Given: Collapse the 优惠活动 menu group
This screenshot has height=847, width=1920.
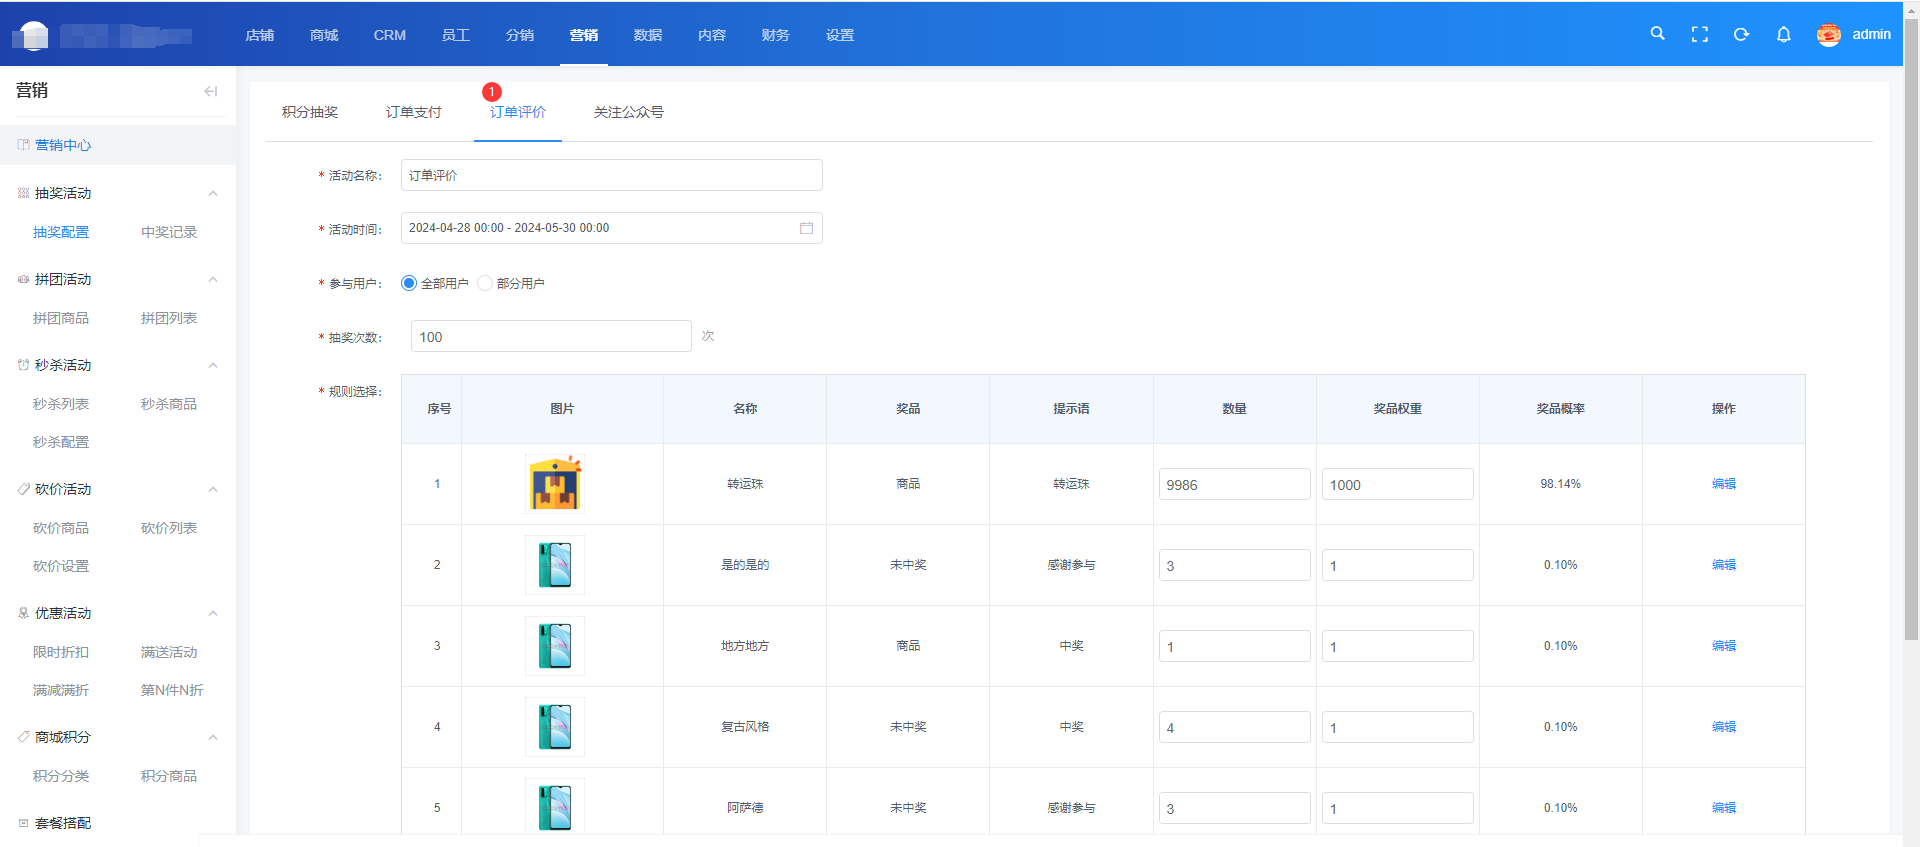Looking at the screenshot, I should pyautogui.click(x=213, y=613).
